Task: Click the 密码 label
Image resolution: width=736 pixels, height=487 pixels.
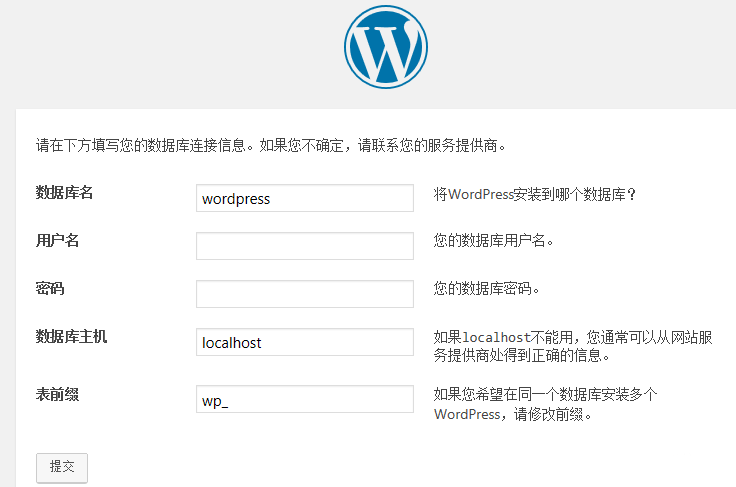Action: point(50,288)
